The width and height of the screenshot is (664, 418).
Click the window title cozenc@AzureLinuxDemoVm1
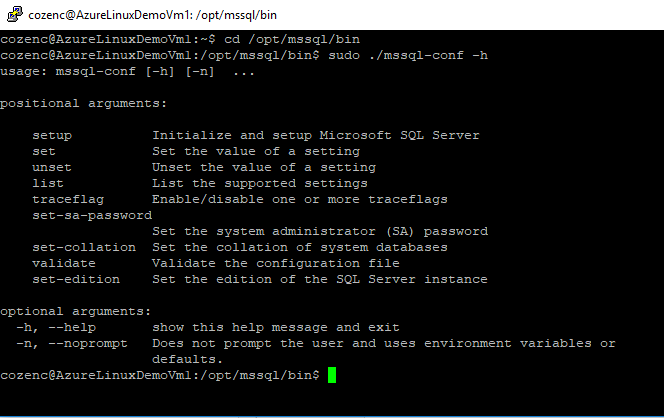(x=152, y=15)
